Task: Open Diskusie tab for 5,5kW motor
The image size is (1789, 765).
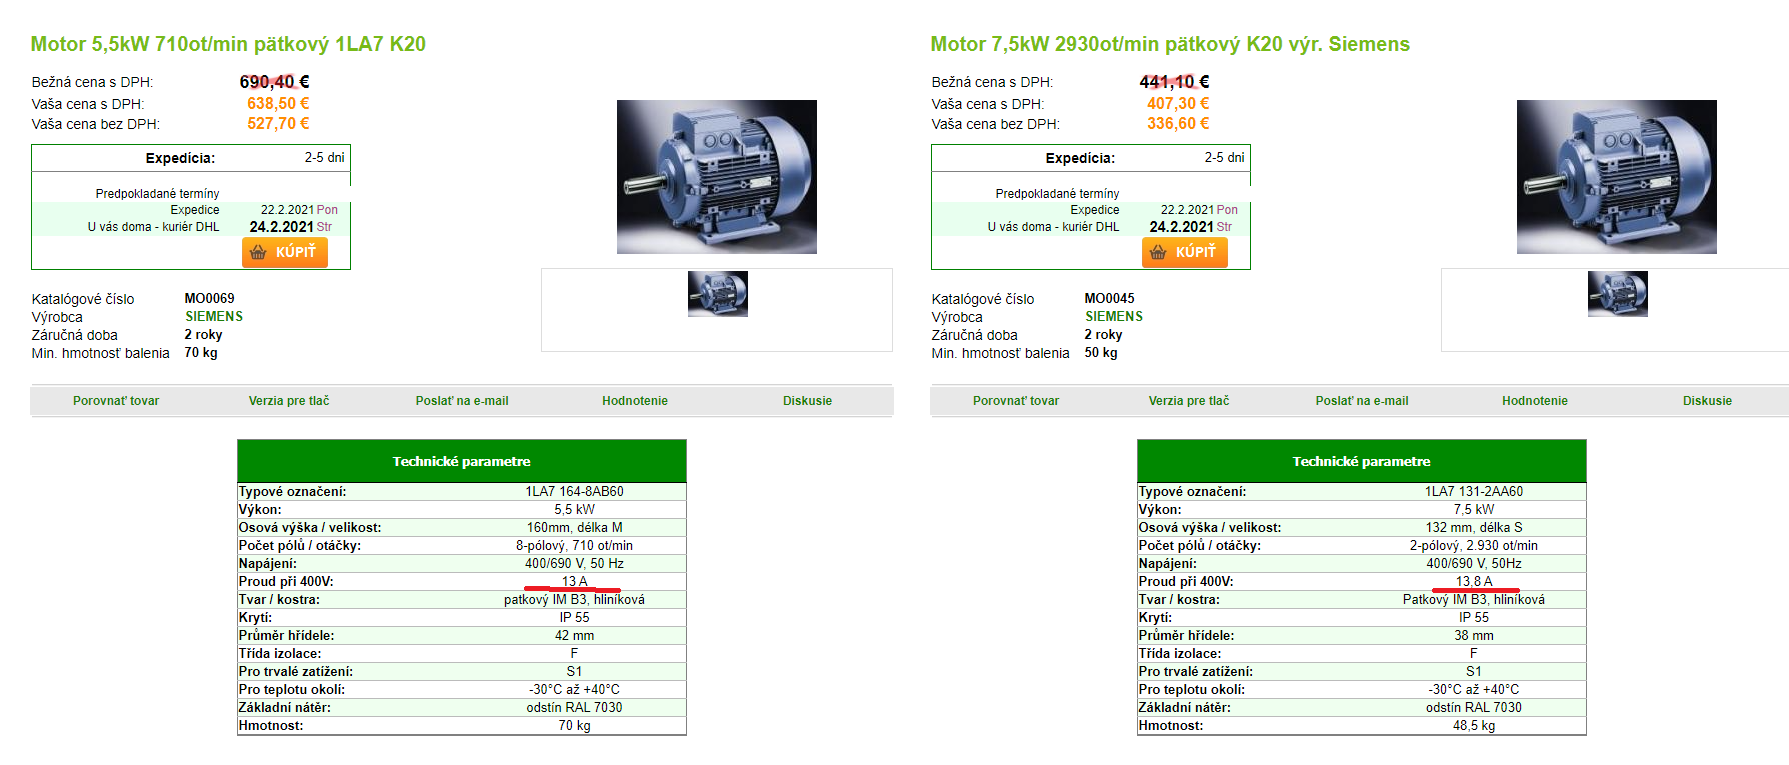Action: point(807,401)
